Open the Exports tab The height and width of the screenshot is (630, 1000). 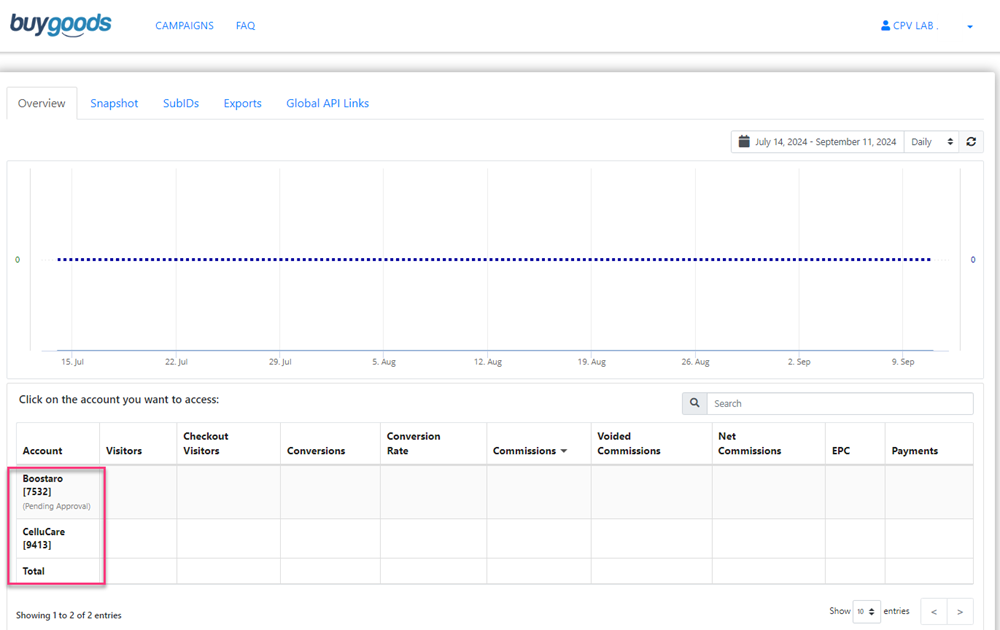[x=242, y=103]
